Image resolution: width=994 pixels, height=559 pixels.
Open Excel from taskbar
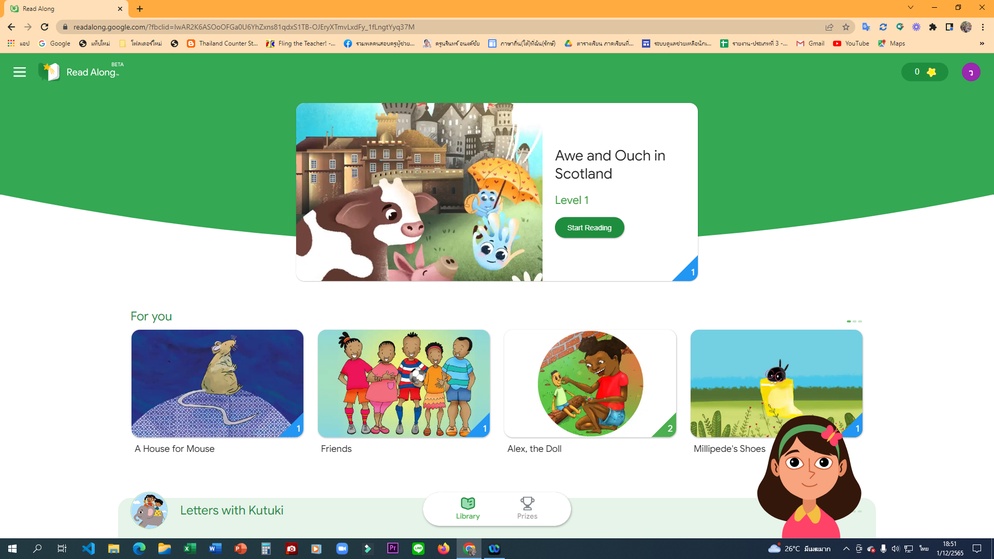[190, 548]
